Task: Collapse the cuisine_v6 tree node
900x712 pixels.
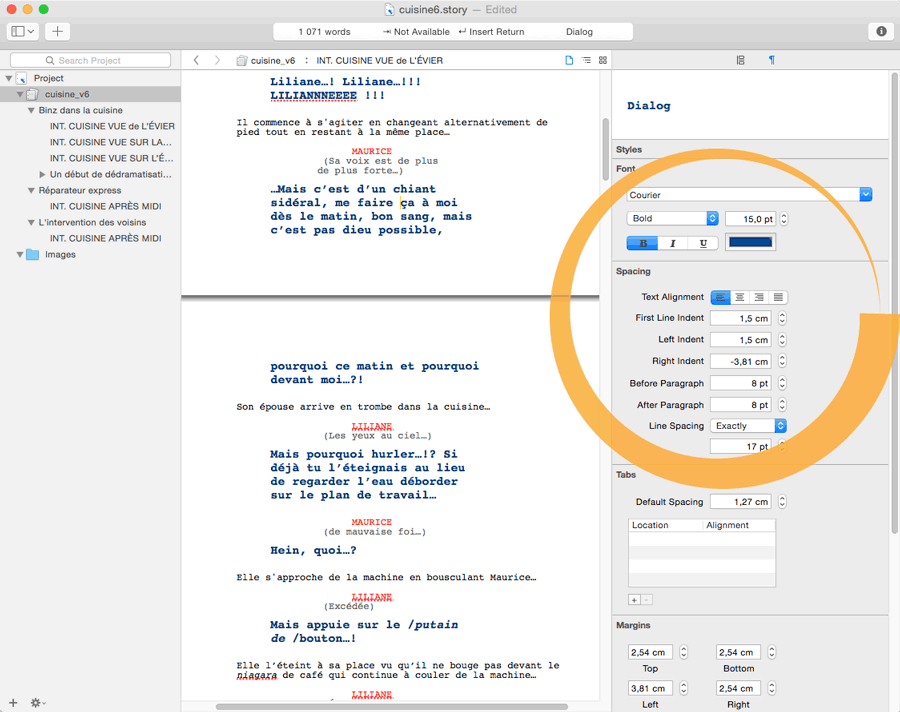Action: pyautogui.click(x=20, y=94)
